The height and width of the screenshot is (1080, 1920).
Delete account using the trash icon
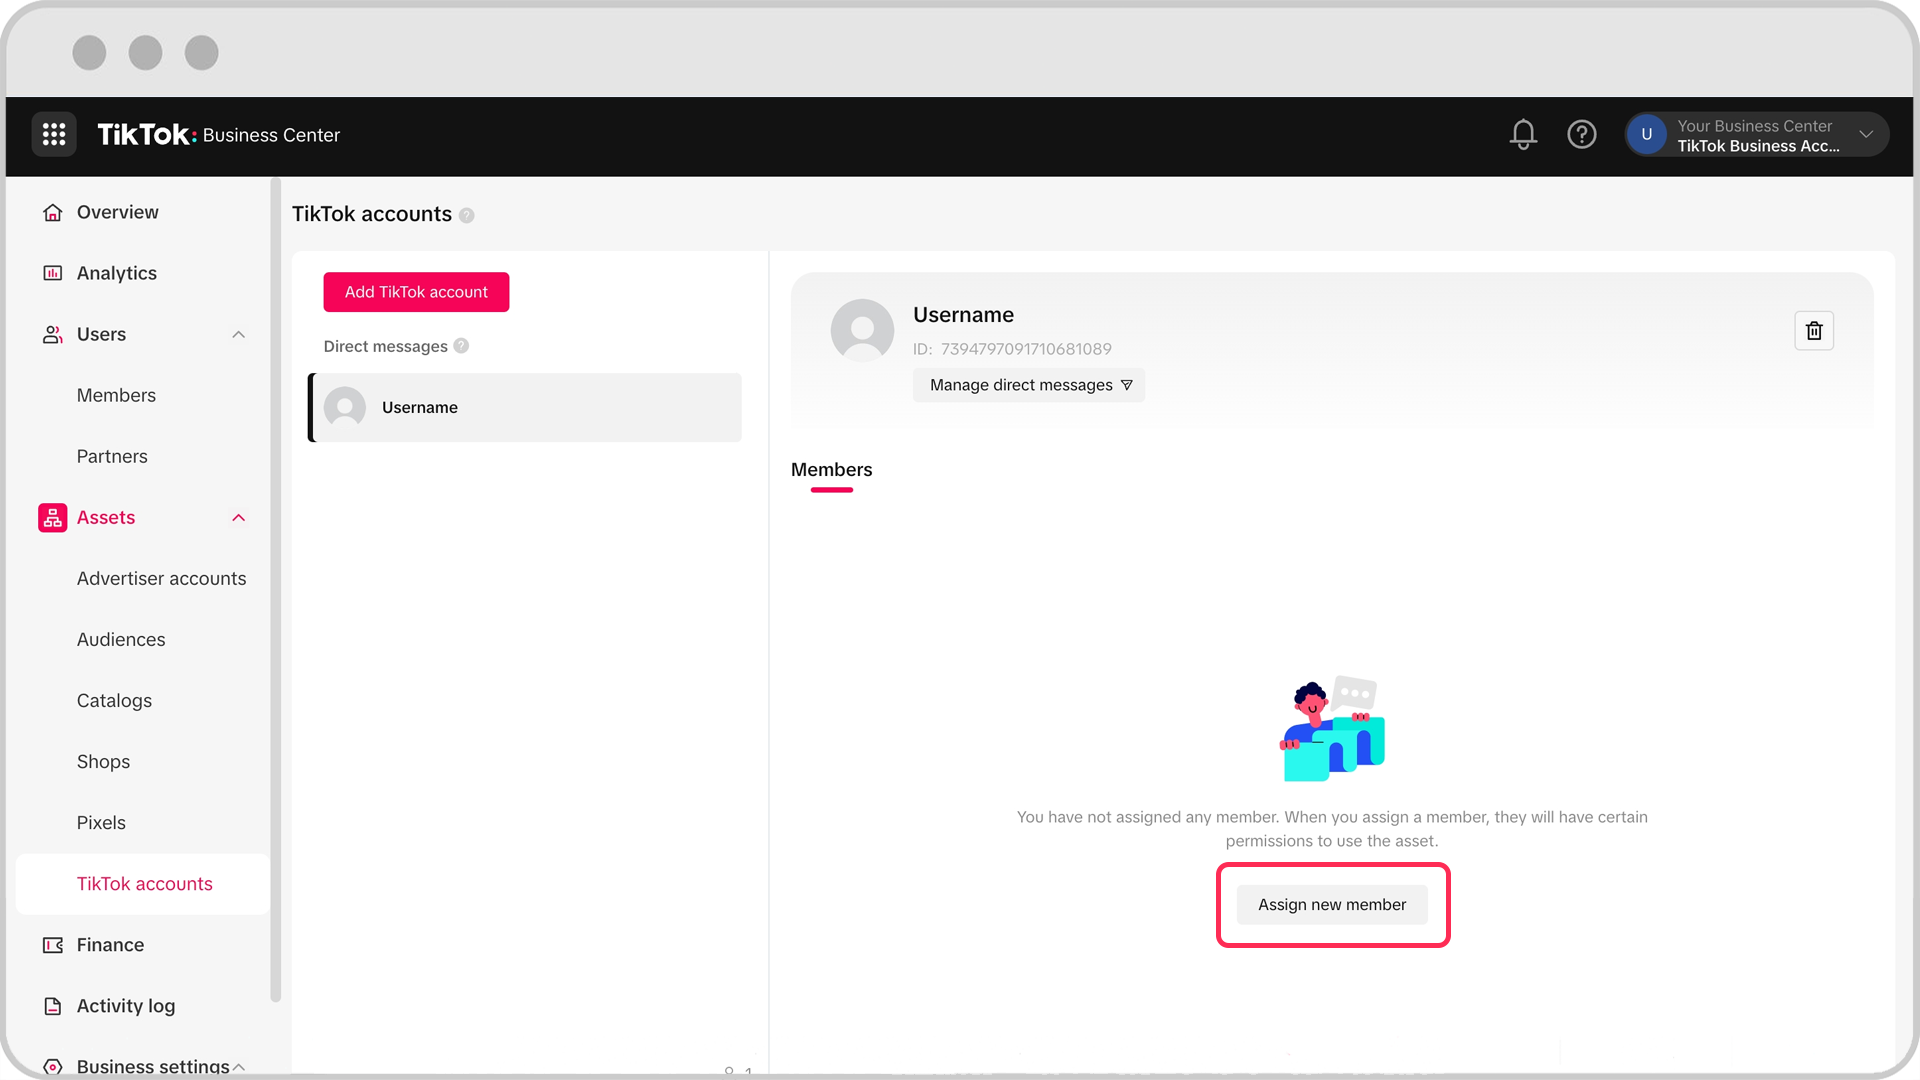1814,331
